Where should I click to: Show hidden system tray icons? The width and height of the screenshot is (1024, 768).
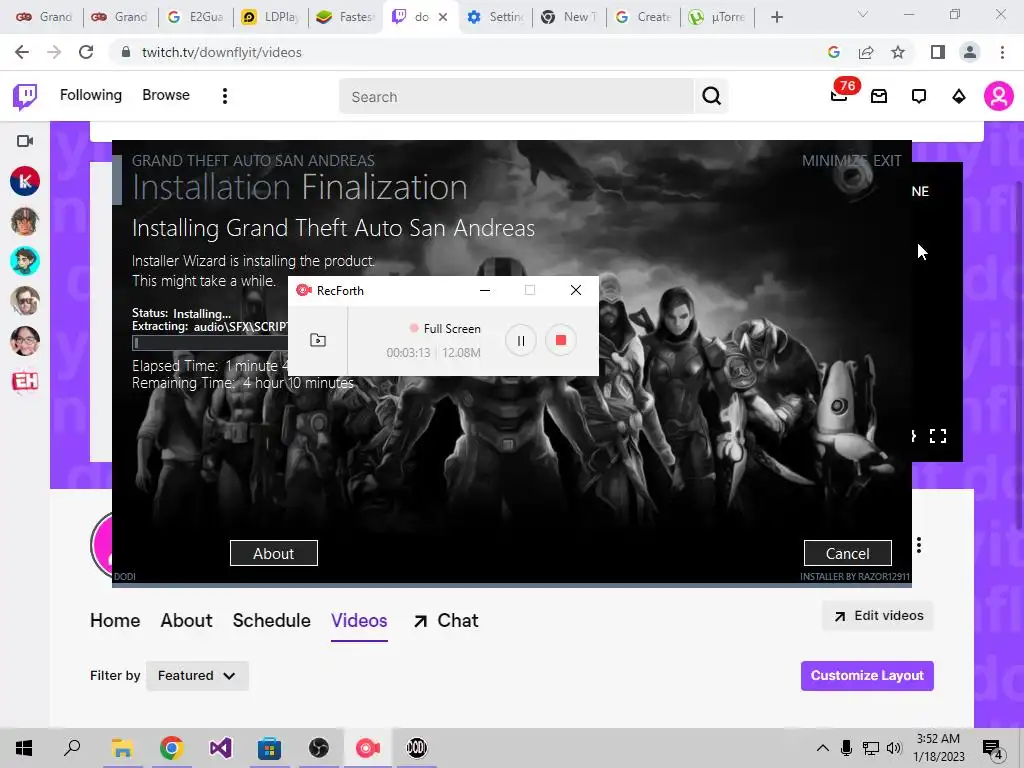pos(823,748)
